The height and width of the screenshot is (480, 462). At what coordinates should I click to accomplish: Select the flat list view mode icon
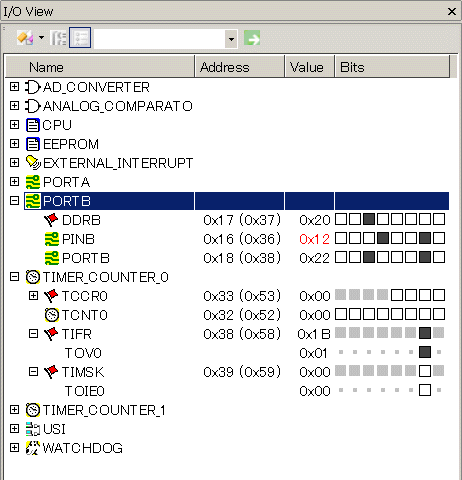pos(80,38)
